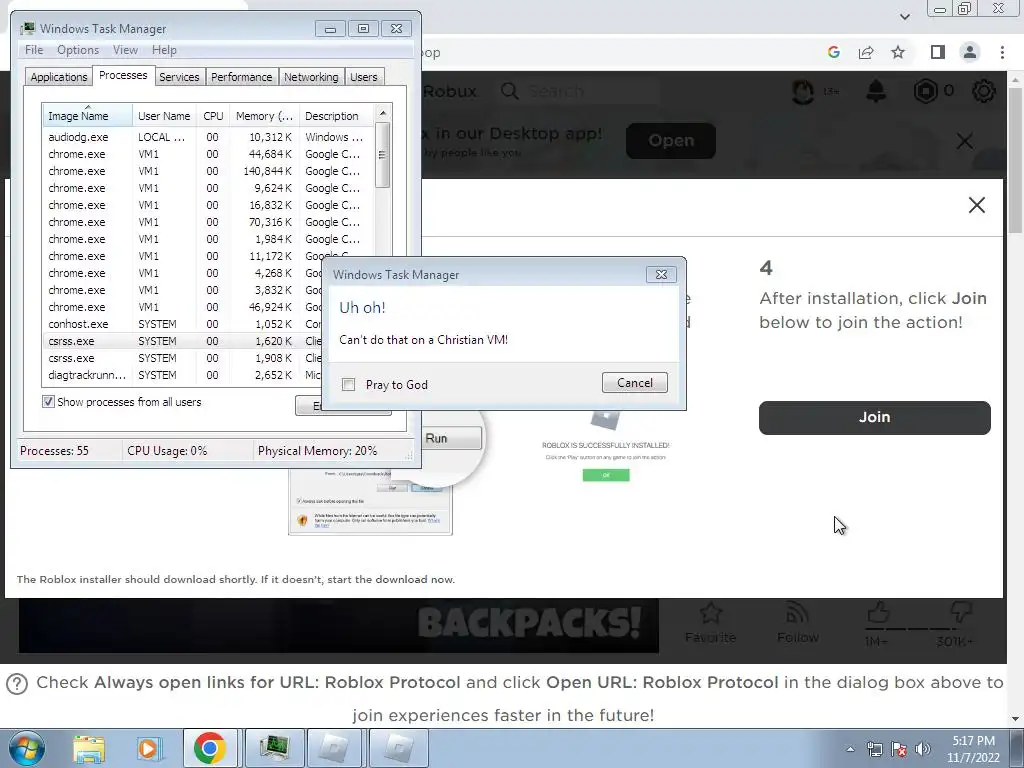Sort processes by Description column header
1024x768 pixels.
coord(336,116)
